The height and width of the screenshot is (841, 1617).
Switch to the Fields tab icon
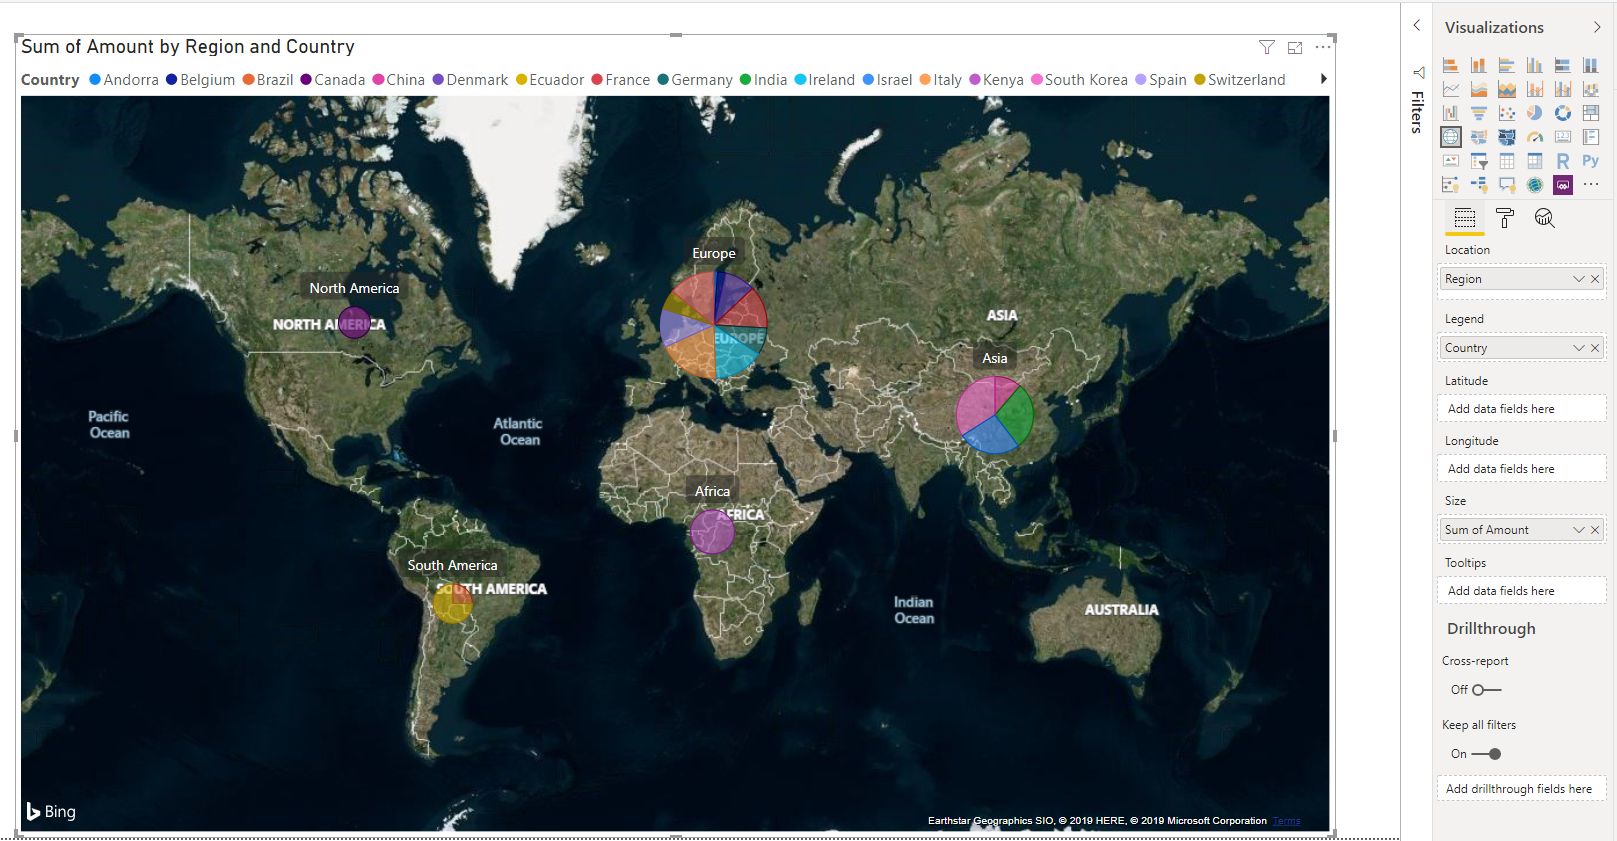(1465, 218)
